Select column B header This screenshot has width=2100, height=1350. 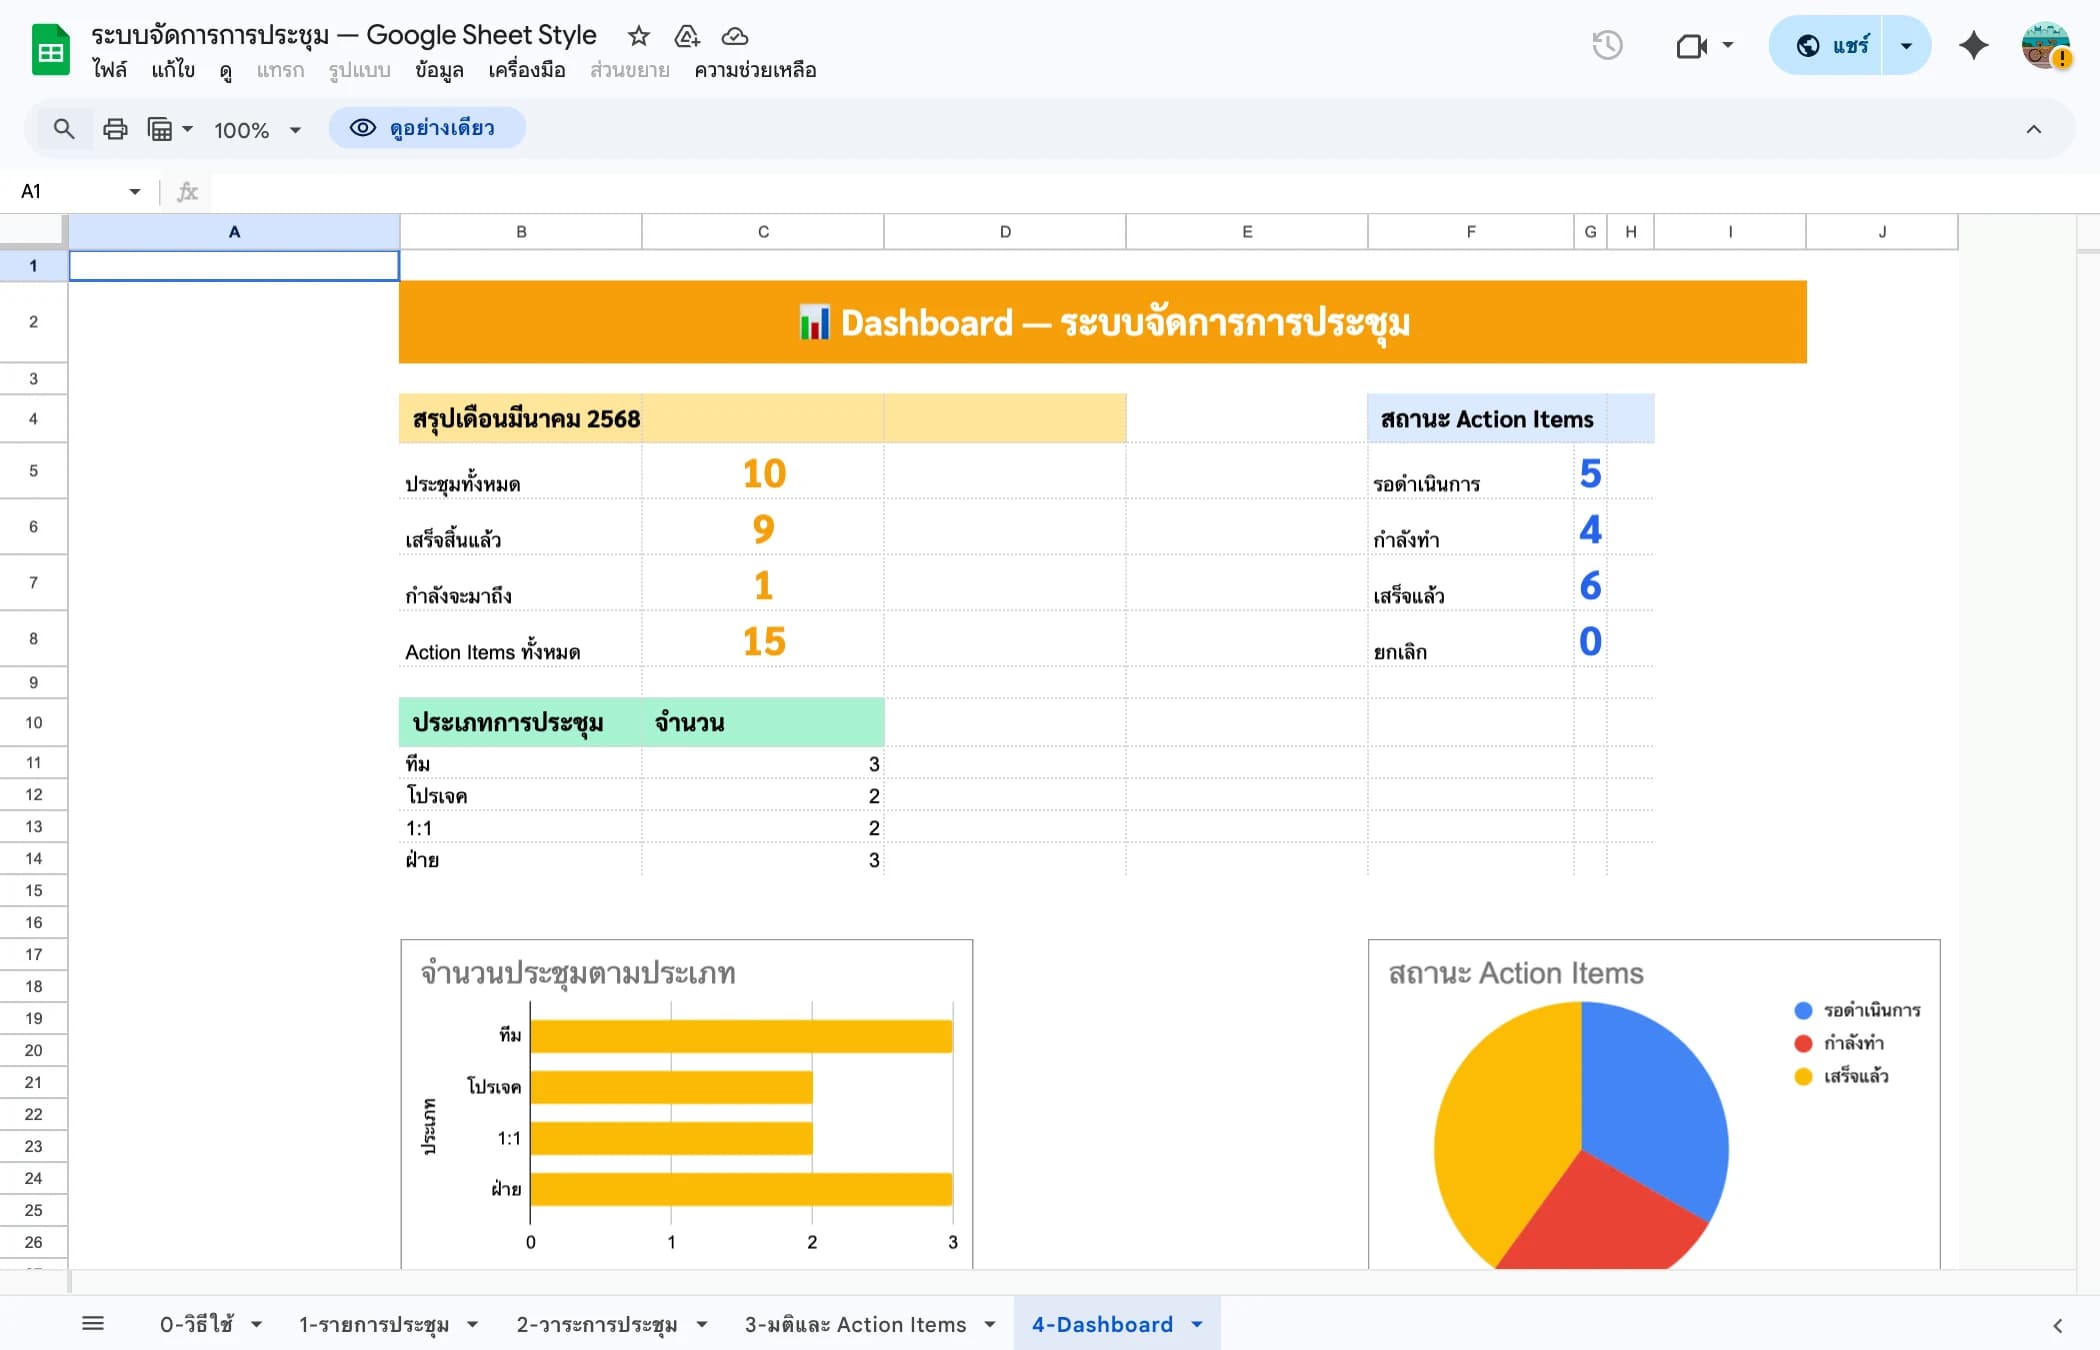tap(520, 231)
